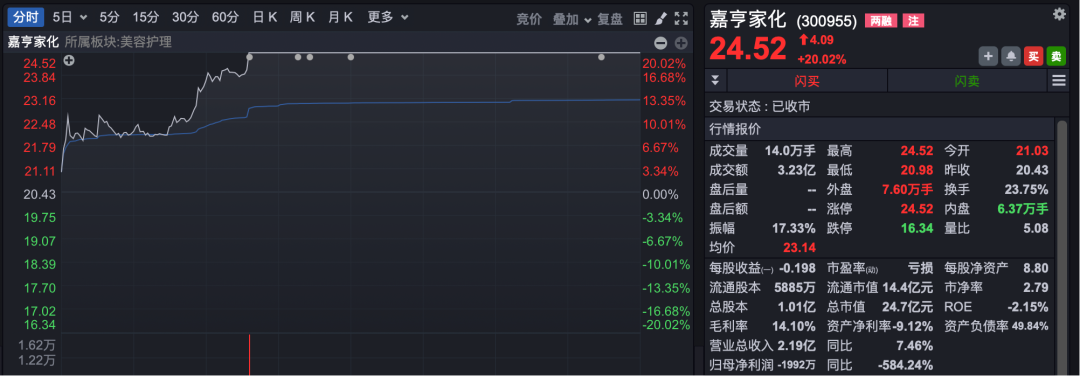
Task: Click the 振幅 amplitude value 17.33%
Action: click(793, 228)
